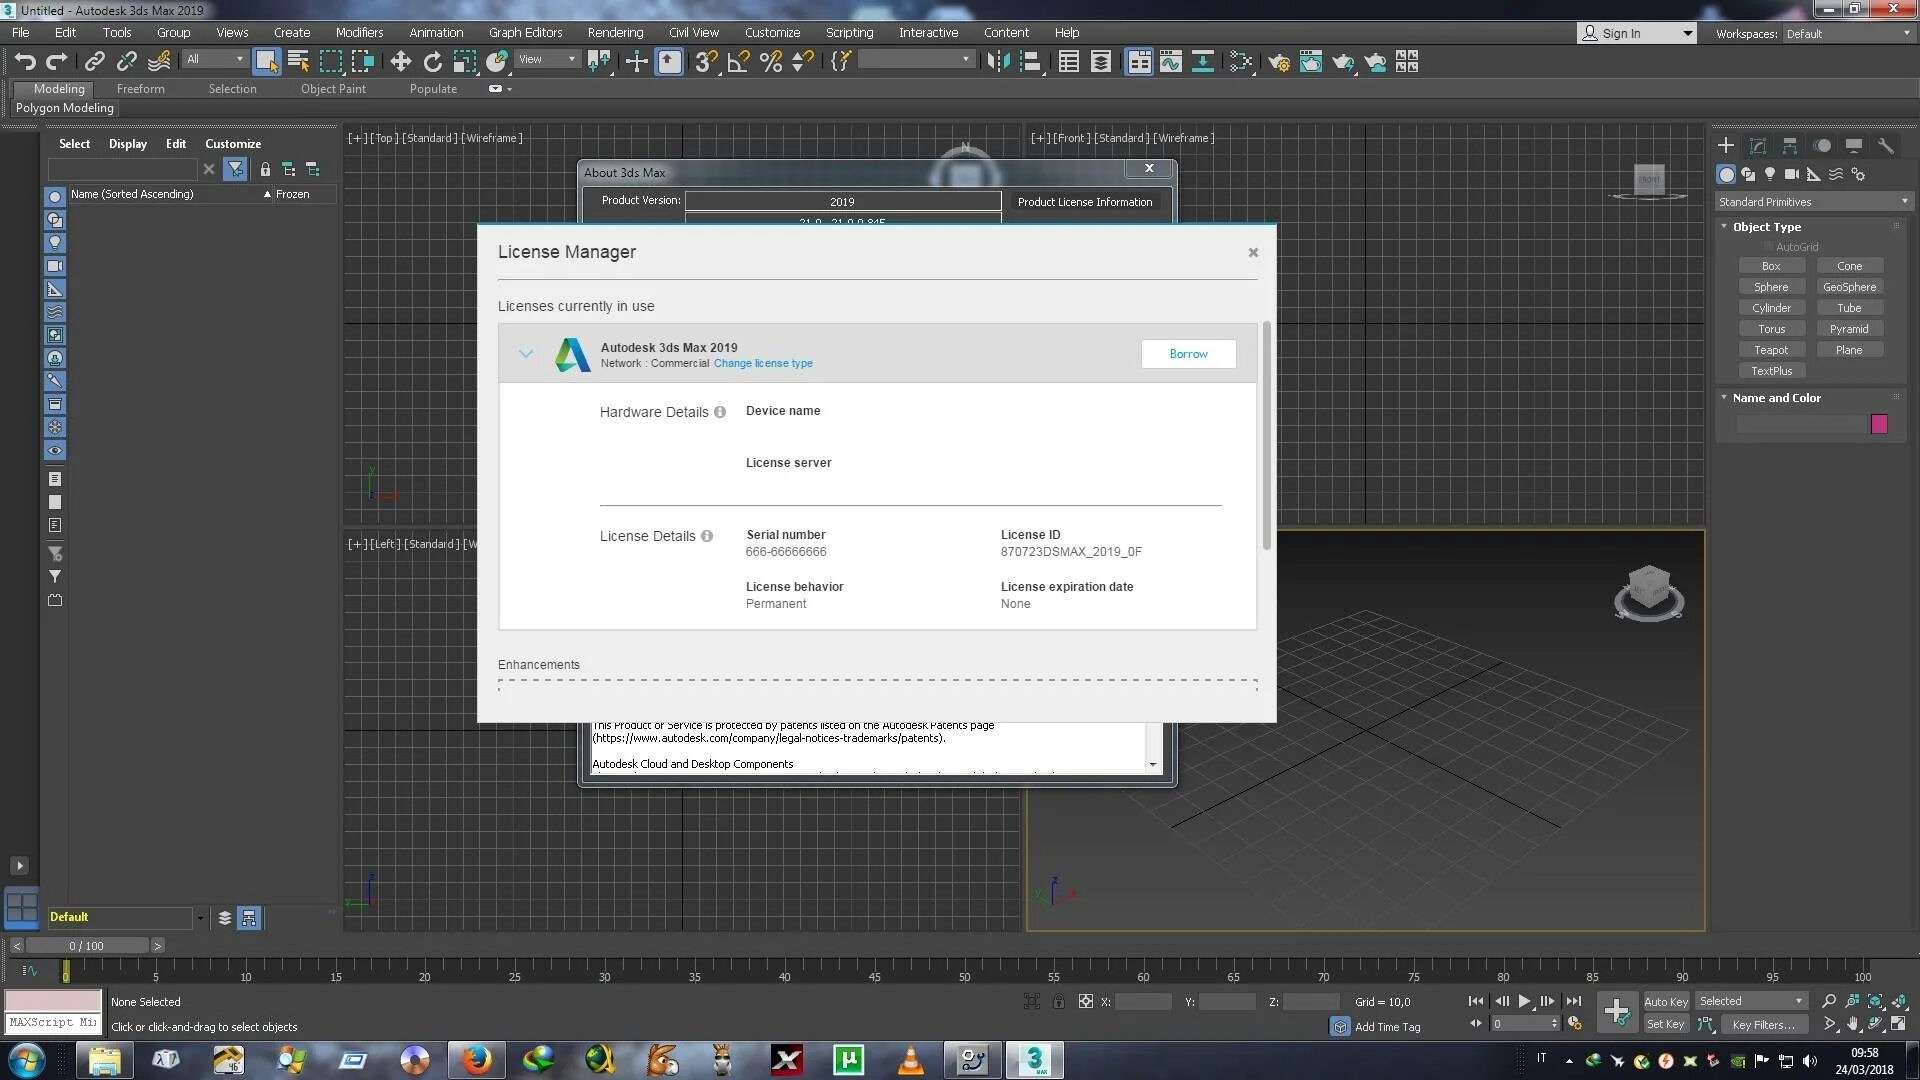This screenshot has width=1920, height=1080.
Task: Toggle Angle Snap icon
Action: (738, 62)
